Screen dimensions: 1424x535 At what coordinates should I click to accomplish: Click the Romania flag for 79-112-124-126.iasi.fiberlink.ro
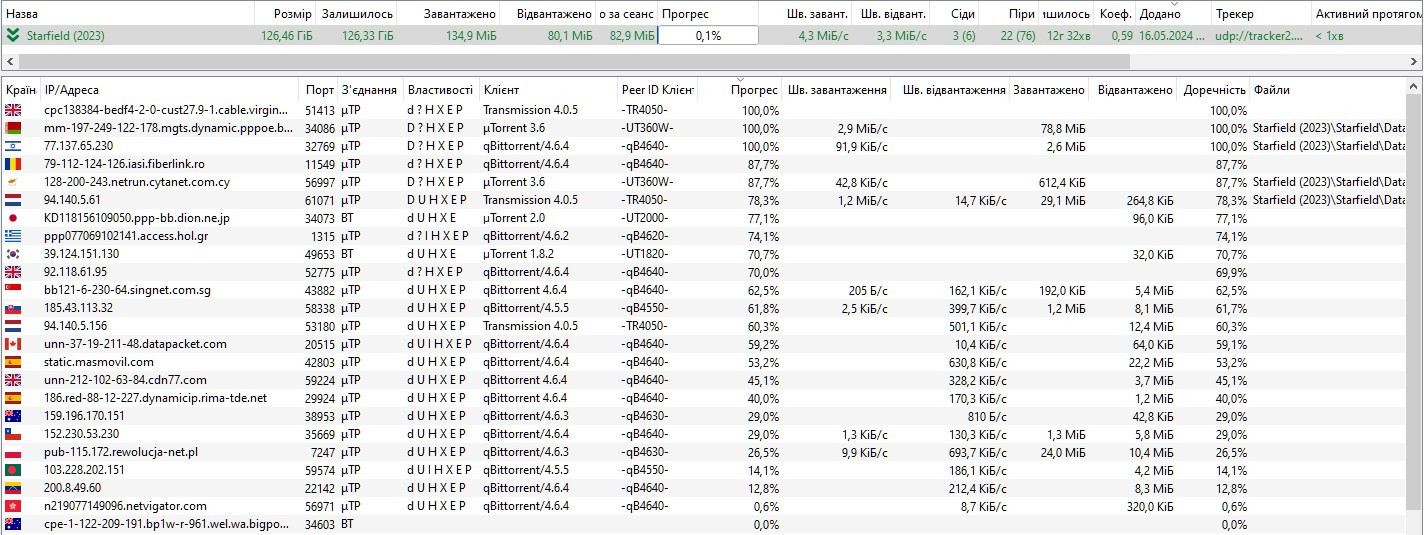click(13, 164)
